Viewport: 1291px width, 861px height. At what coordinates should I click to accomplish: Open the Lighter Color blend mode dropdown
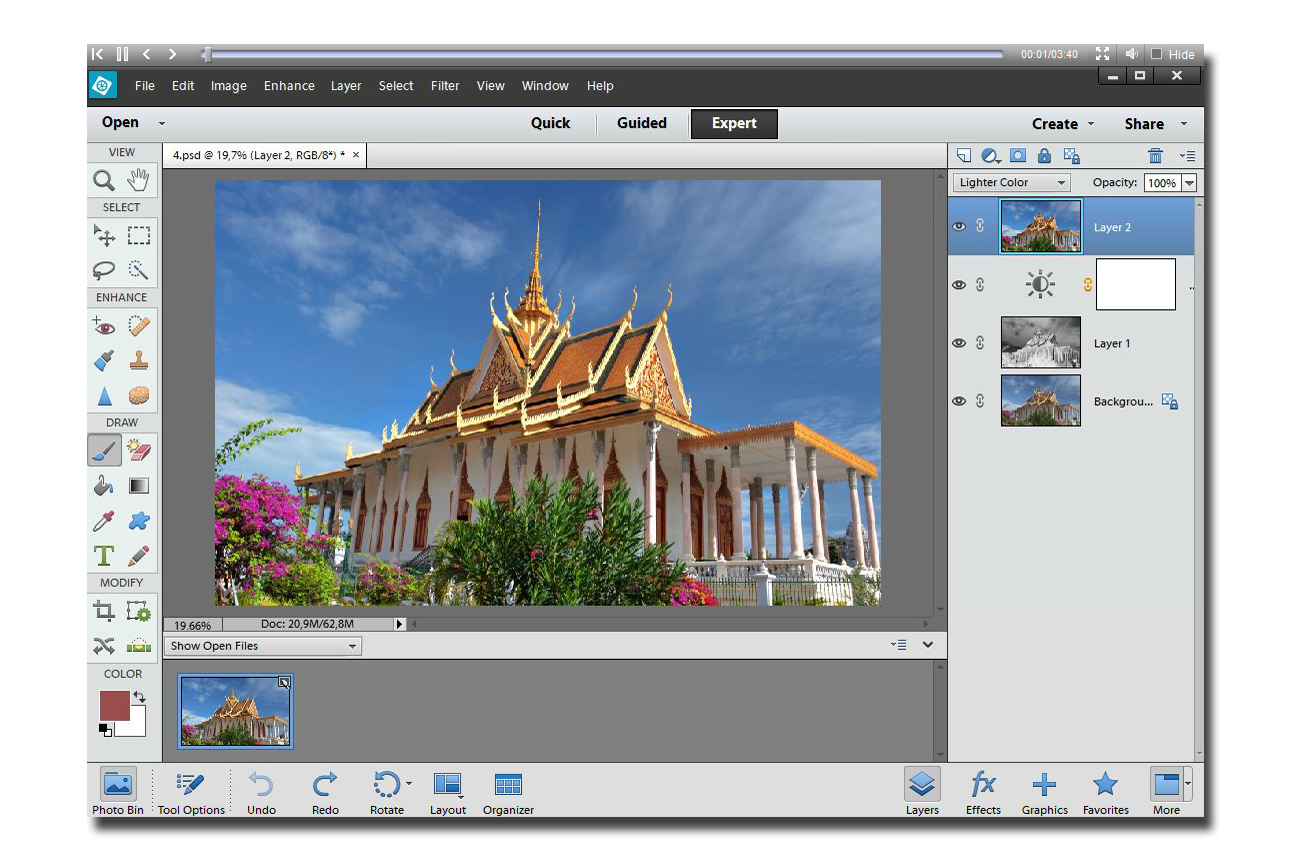(x=1012, y=183)
